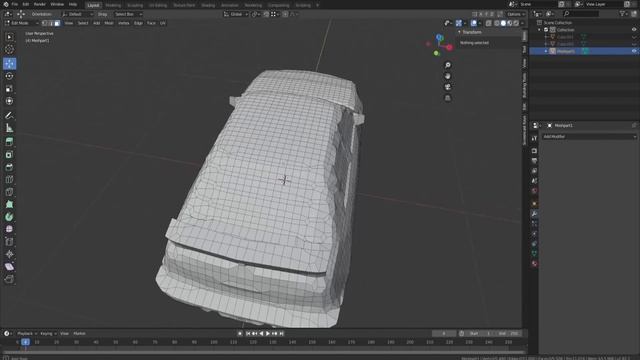Play the animation in timeline
The width and height of the screenshot is (640, 360).
click(268, 333)
